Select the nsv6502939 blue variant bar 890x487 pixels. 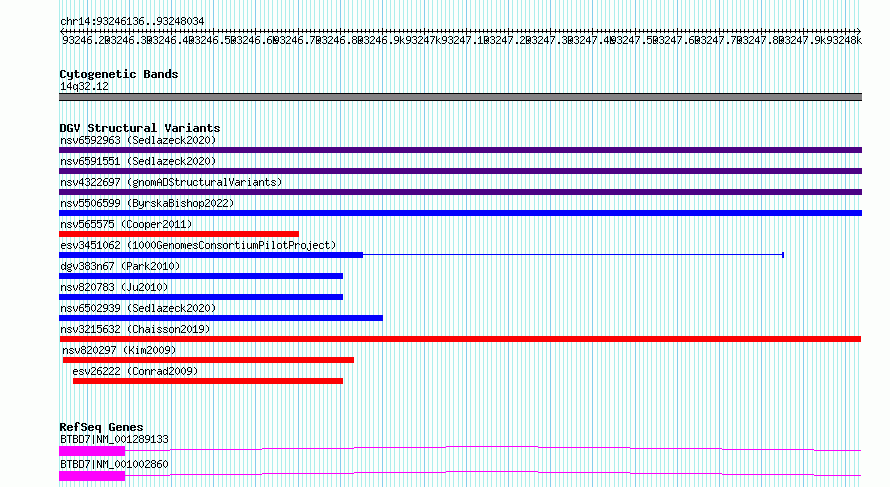point(221,318)
